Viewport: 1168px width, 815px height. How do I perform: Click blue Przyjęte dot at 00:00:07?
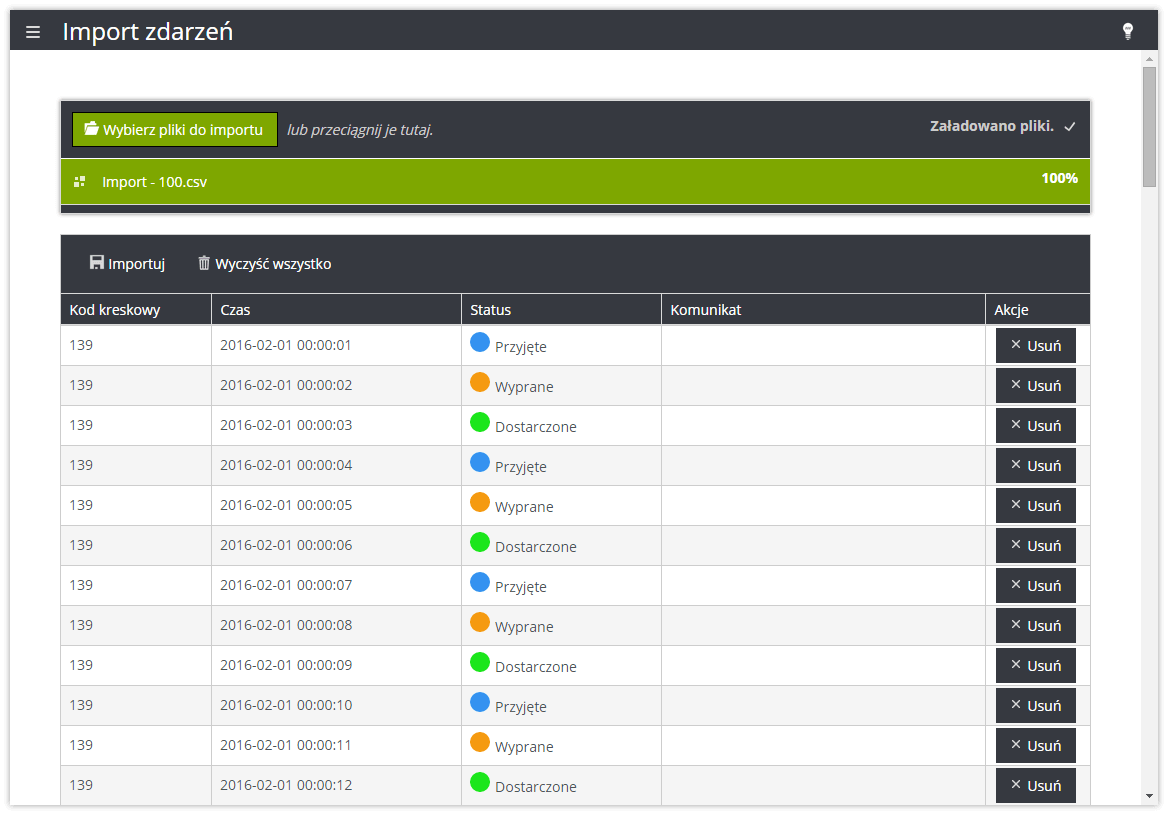coord(480,582)
